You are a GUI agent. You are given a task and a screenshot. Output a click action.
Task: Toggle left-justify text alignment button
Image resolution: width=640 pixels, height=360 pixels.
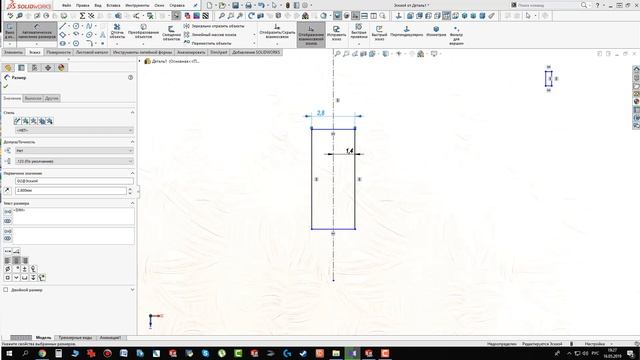[7, 260]
